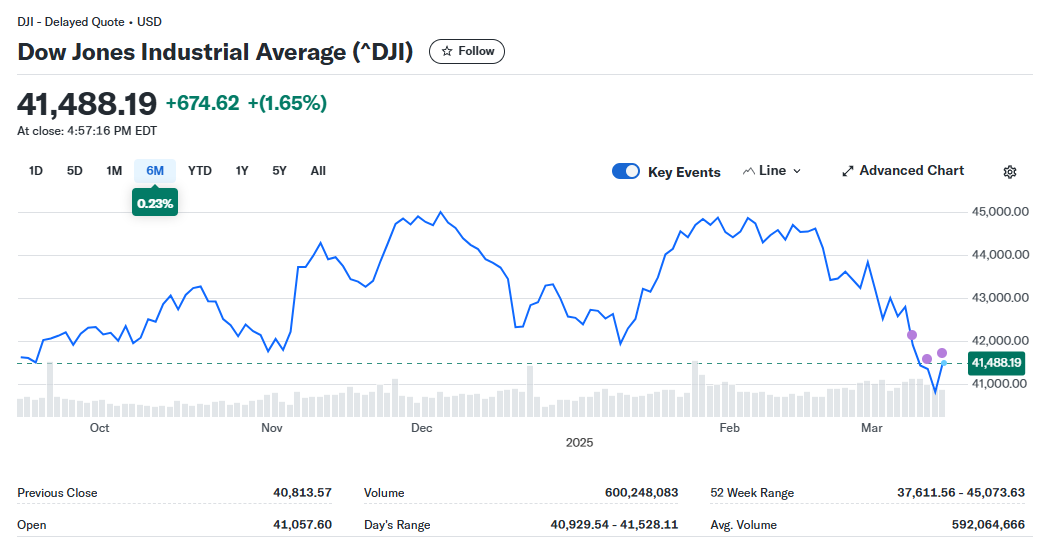Click the 44,000.00 y-axis label
This screenshot has height=544, width=1041.
pyautogui.click(x=1001, y=254)
